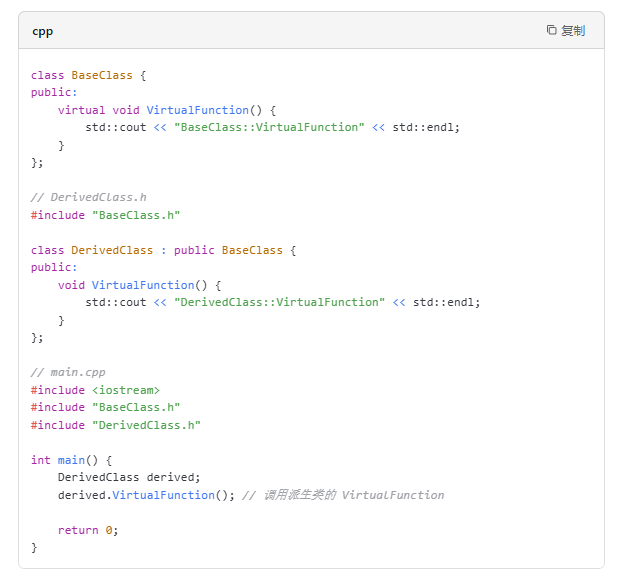Click the virtual keyword in BaseClass
Screen dimensions: 625x580
81,110
